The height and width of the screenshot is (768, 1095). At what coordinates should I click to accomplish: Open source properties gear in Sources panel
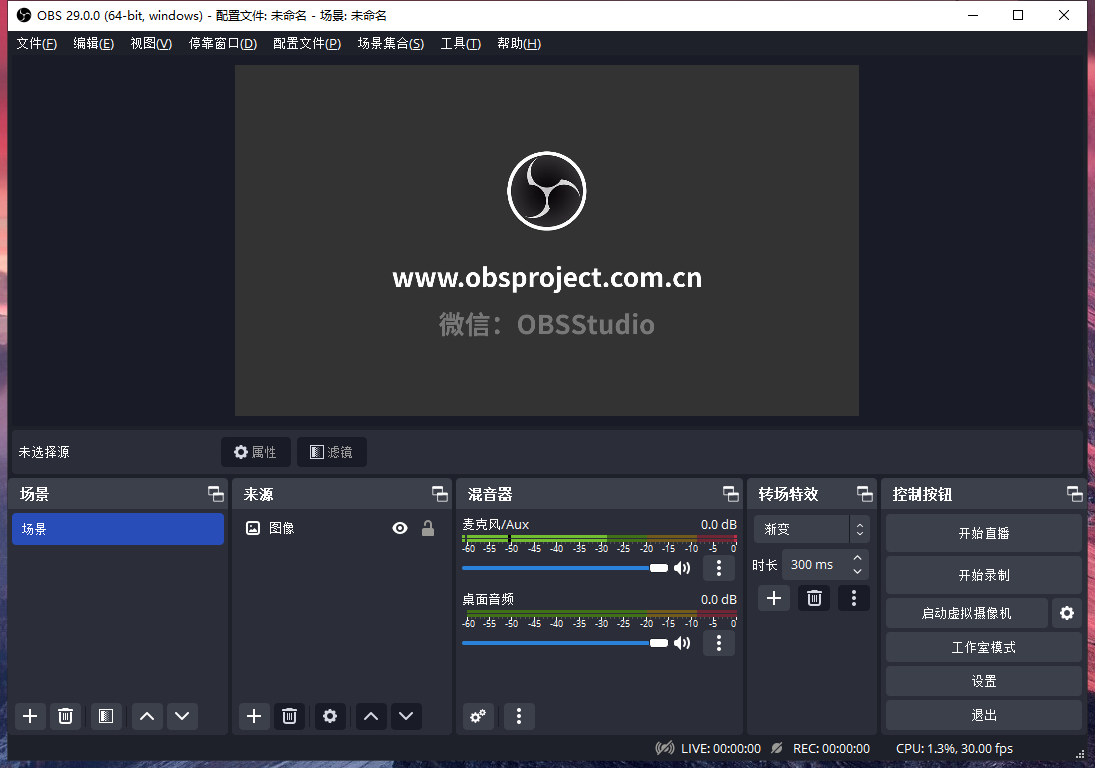[330, 716]
